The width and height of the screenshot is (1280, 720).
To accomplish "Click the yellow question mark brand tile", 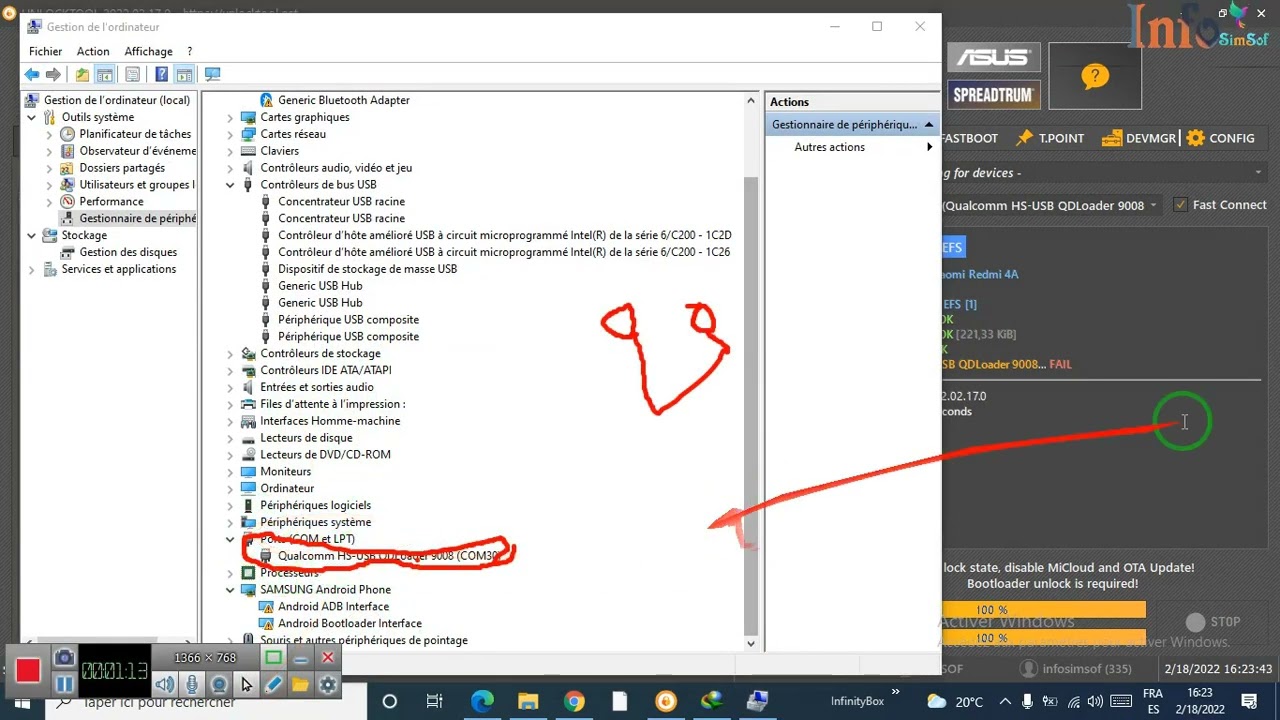I will [x=1096, y=76].
